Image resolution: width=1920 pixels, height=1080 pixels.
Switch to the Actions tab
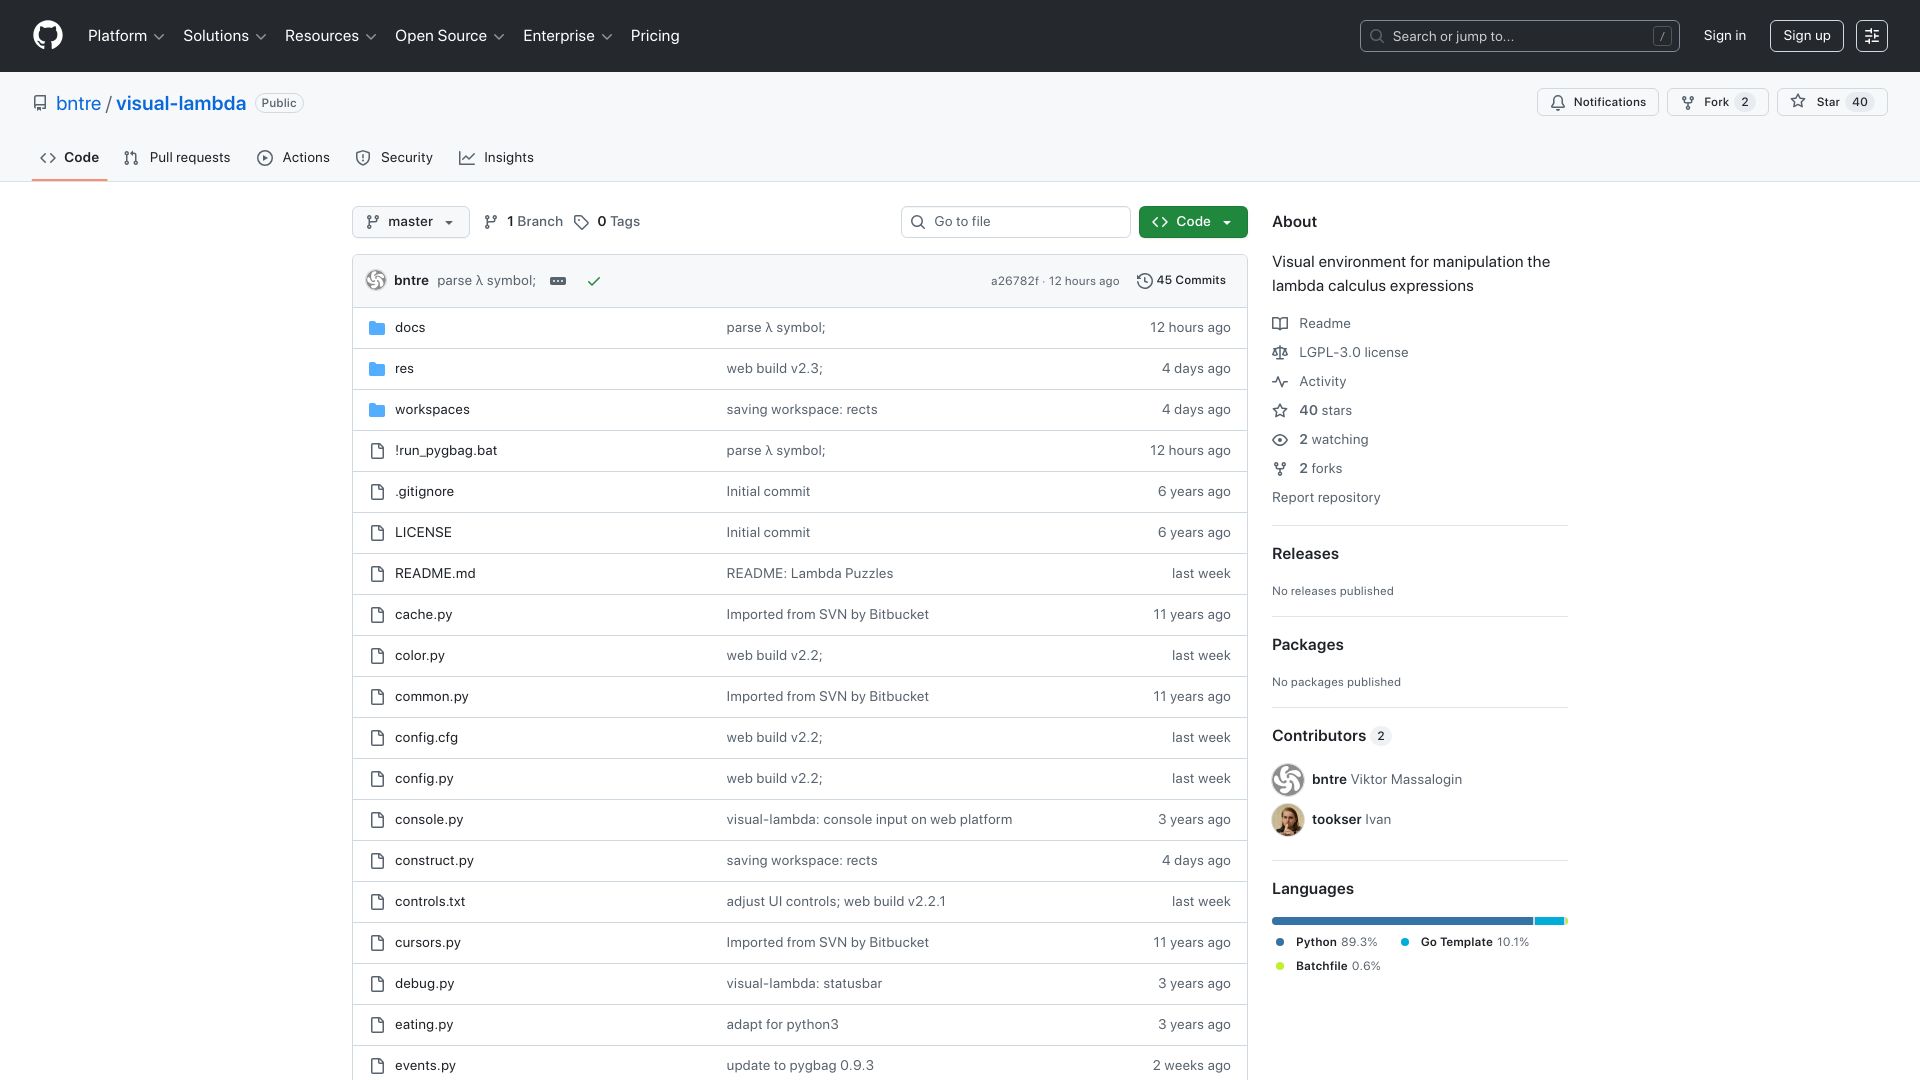(x=293, y=158)
